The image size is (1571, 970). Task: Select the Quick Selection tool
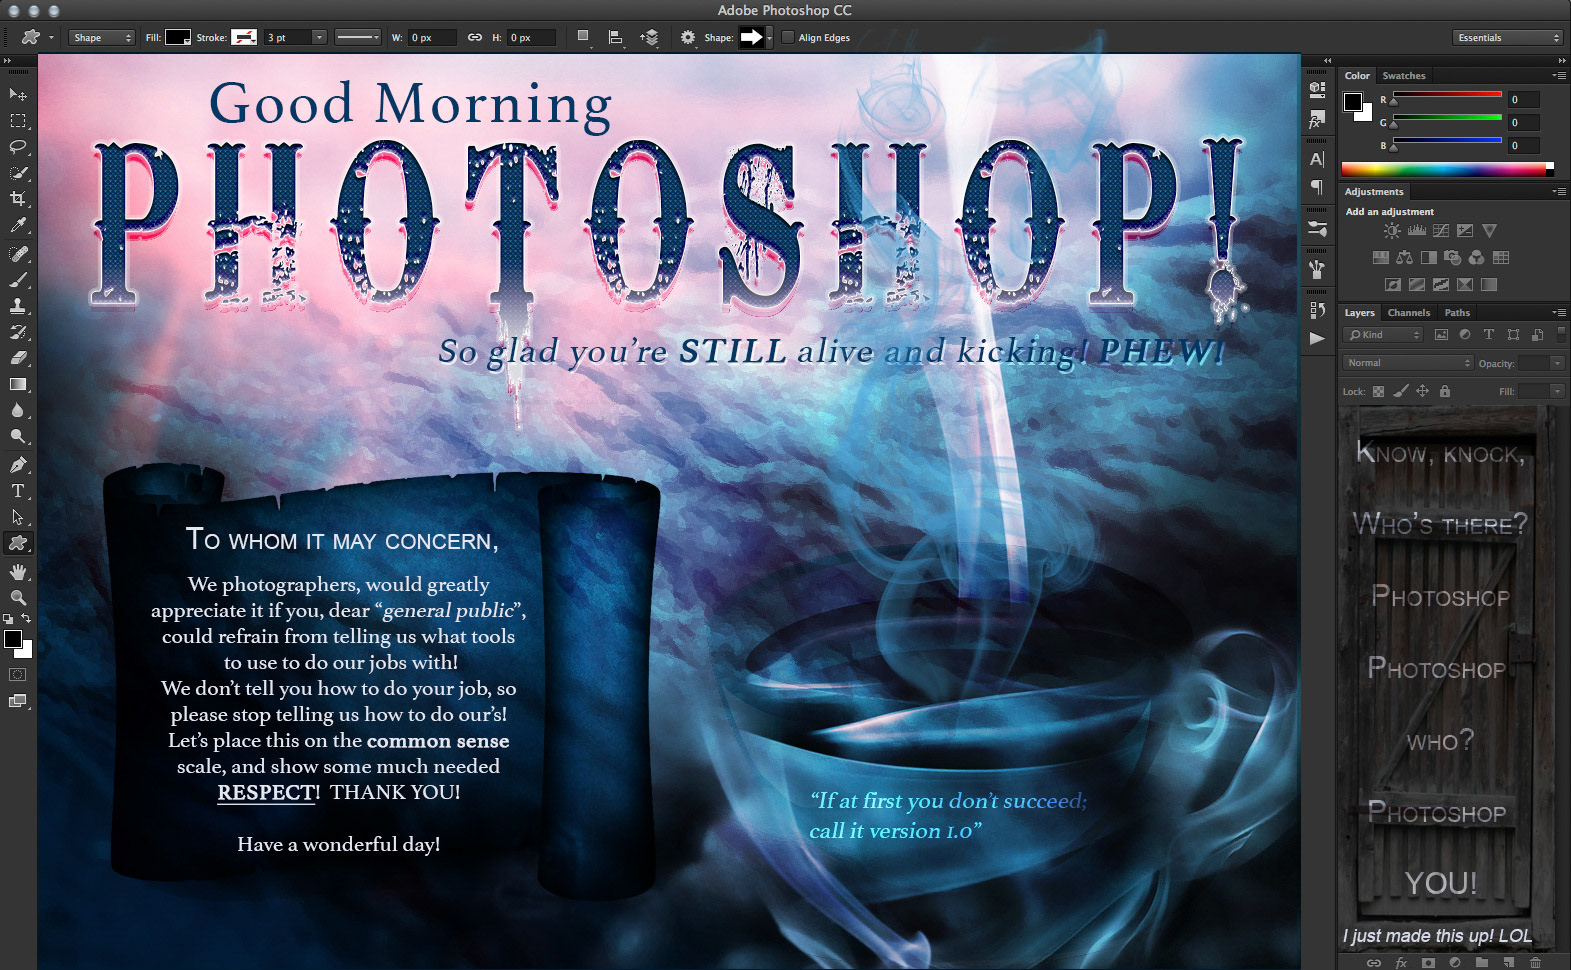[18, 172]
